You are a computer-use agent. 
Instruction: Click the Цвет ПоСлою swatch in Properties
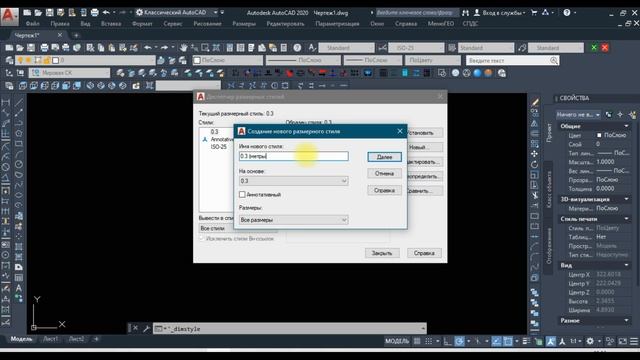599,135
